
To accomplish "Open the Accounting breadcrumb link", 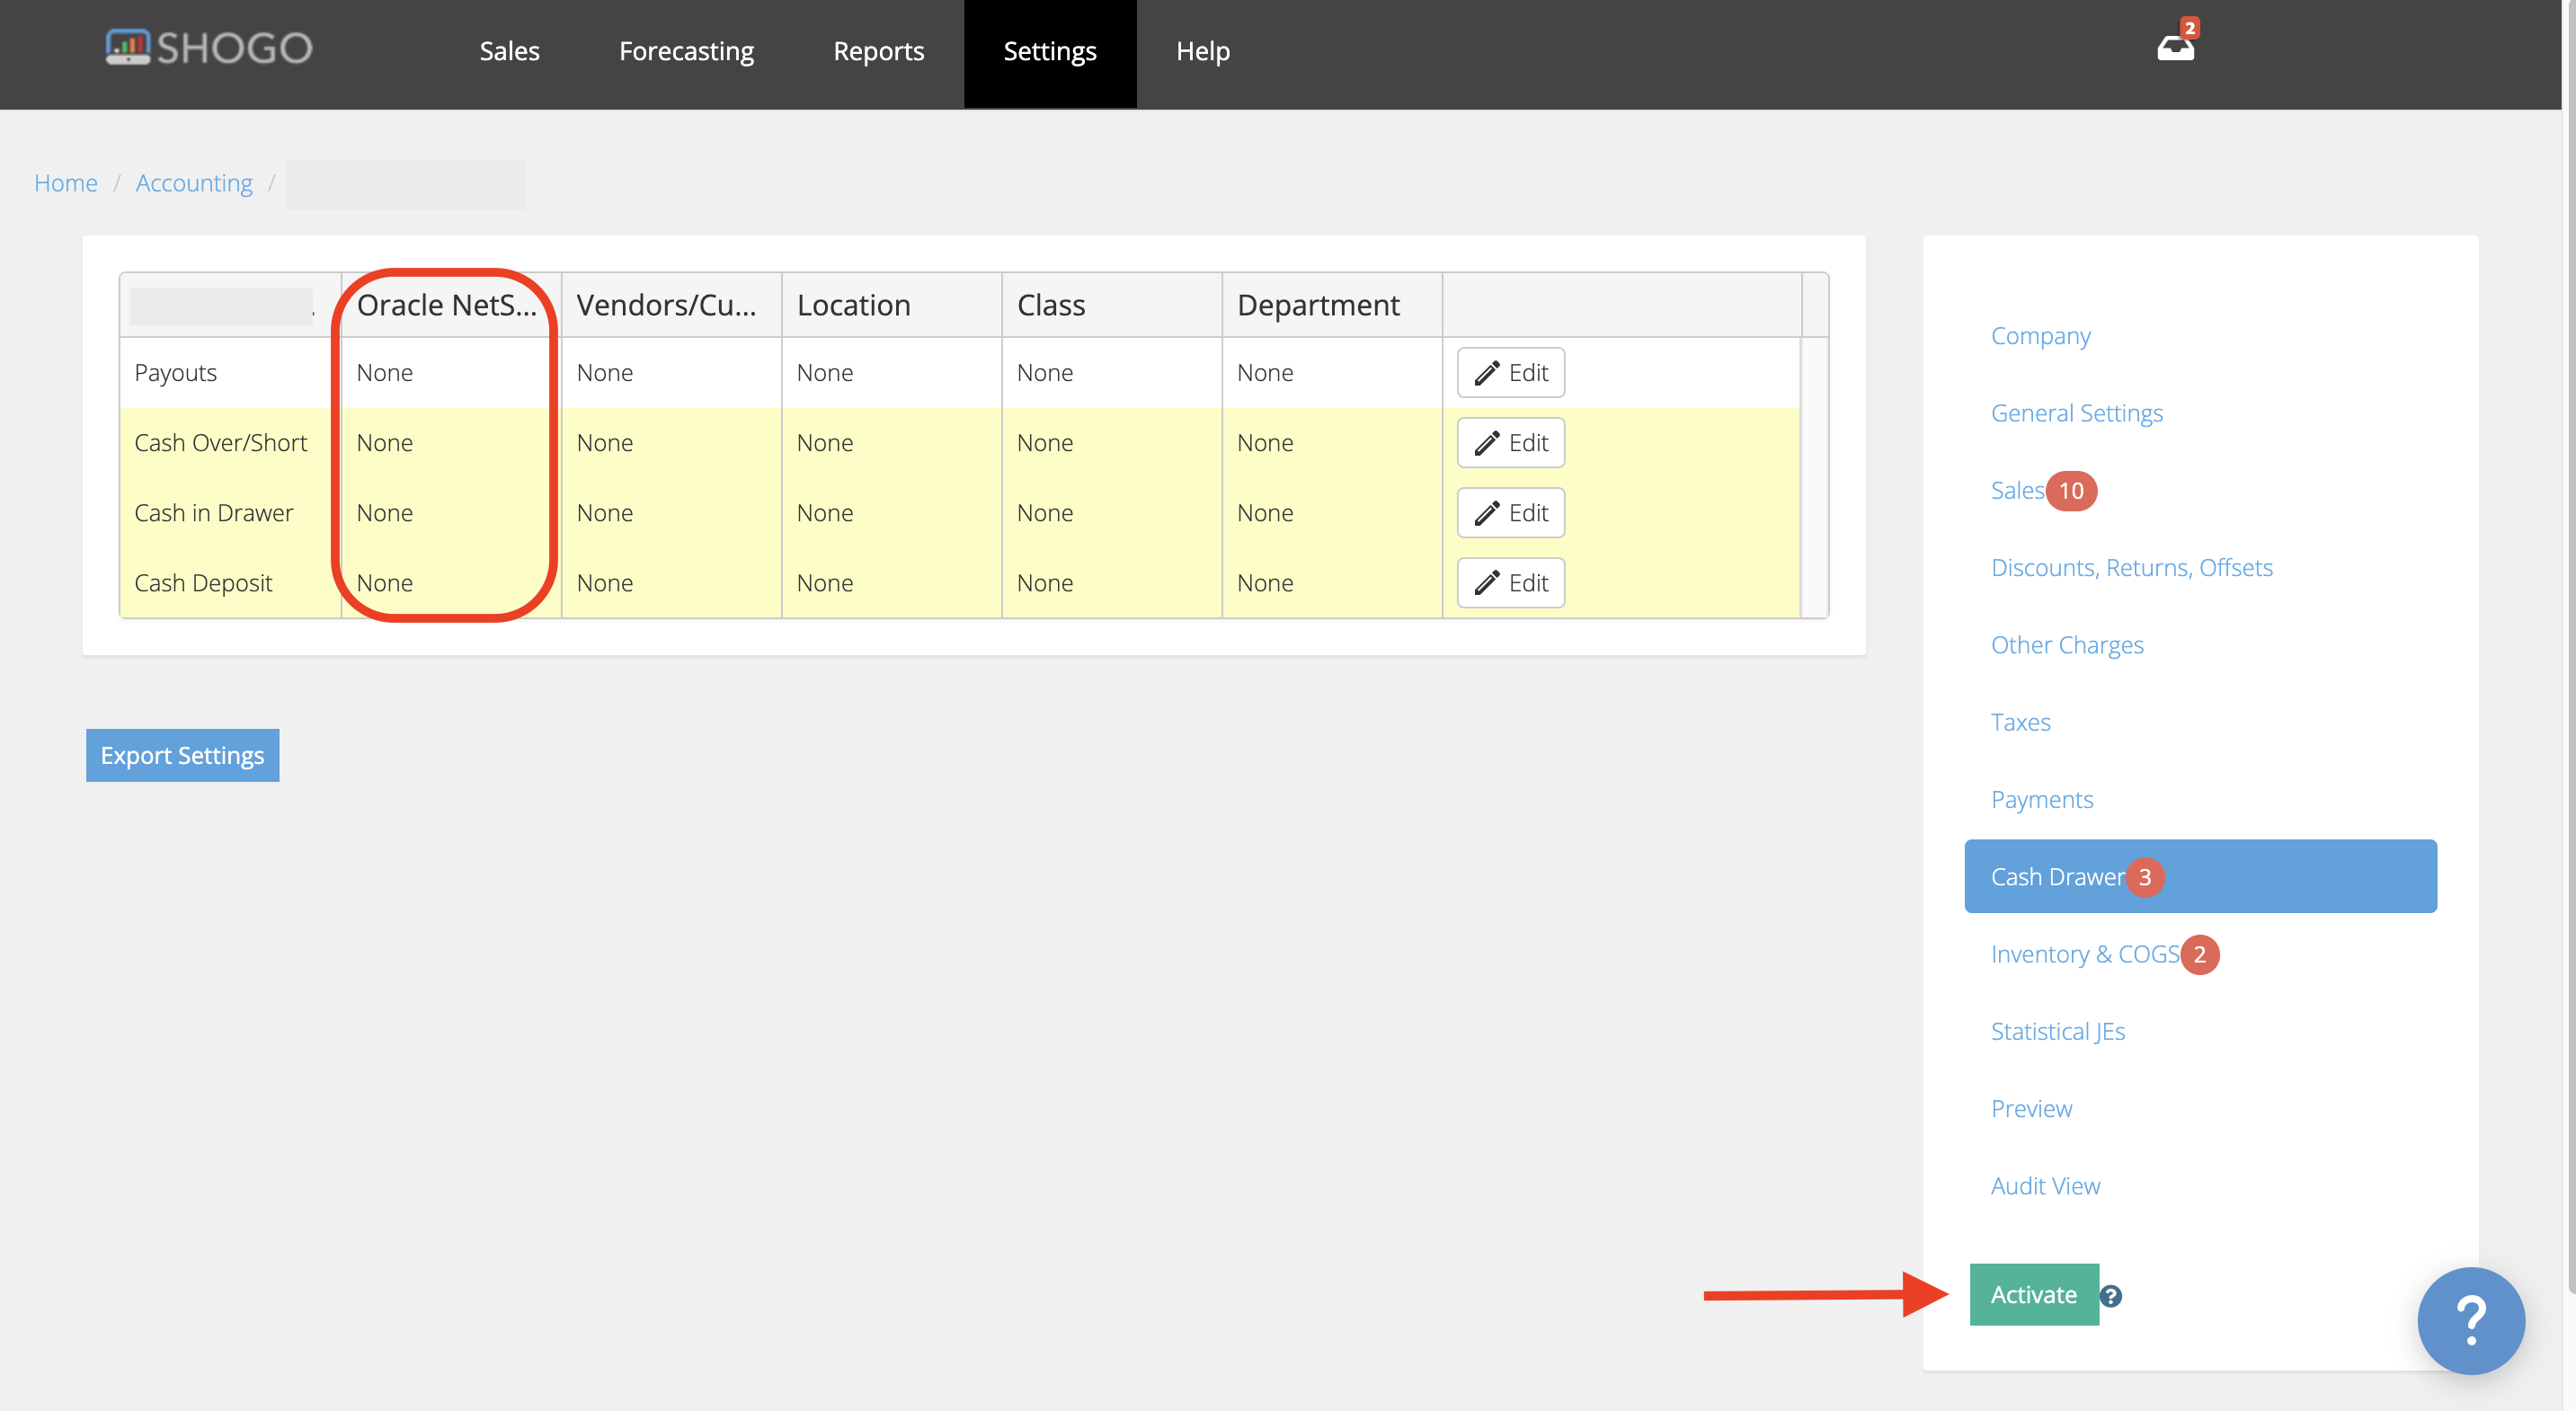I will tap(194, 182).
